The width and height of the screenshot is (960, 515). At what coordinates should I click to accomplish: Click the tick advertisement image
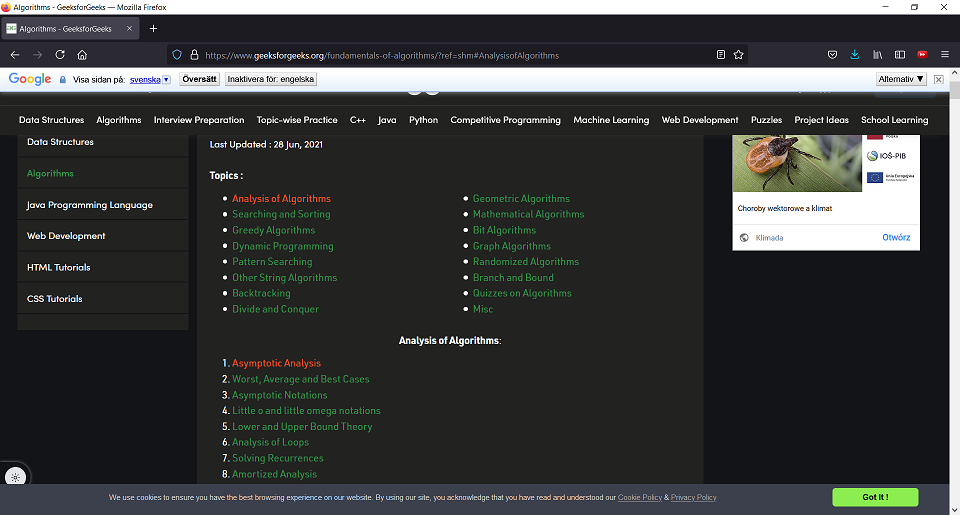(x=797, y=163)
